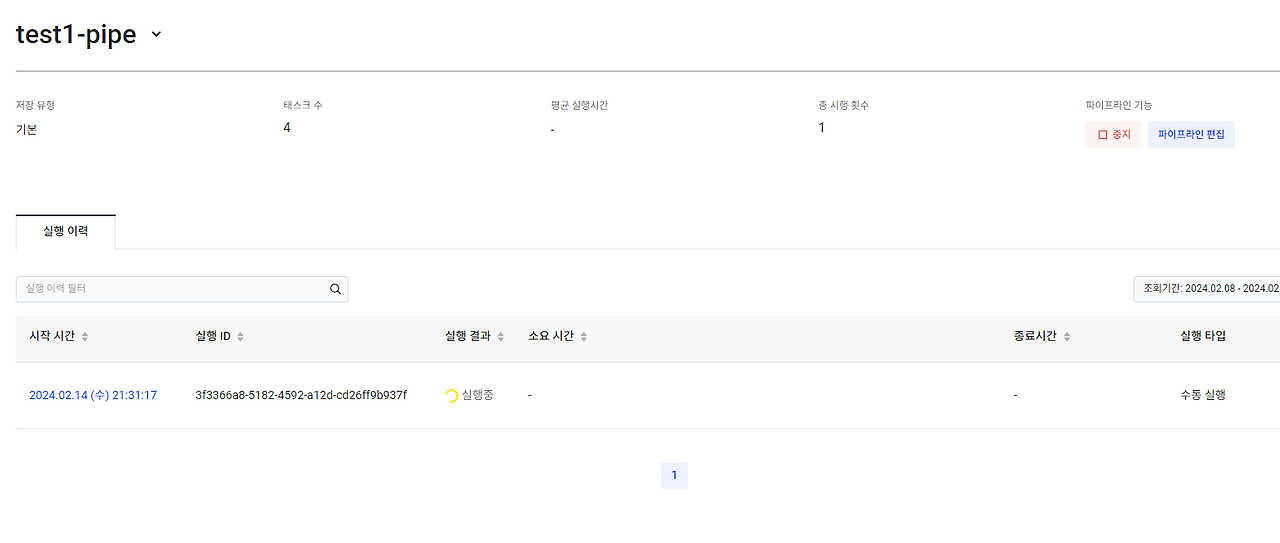Click the 평균 실행시간 label

(579, 105)
